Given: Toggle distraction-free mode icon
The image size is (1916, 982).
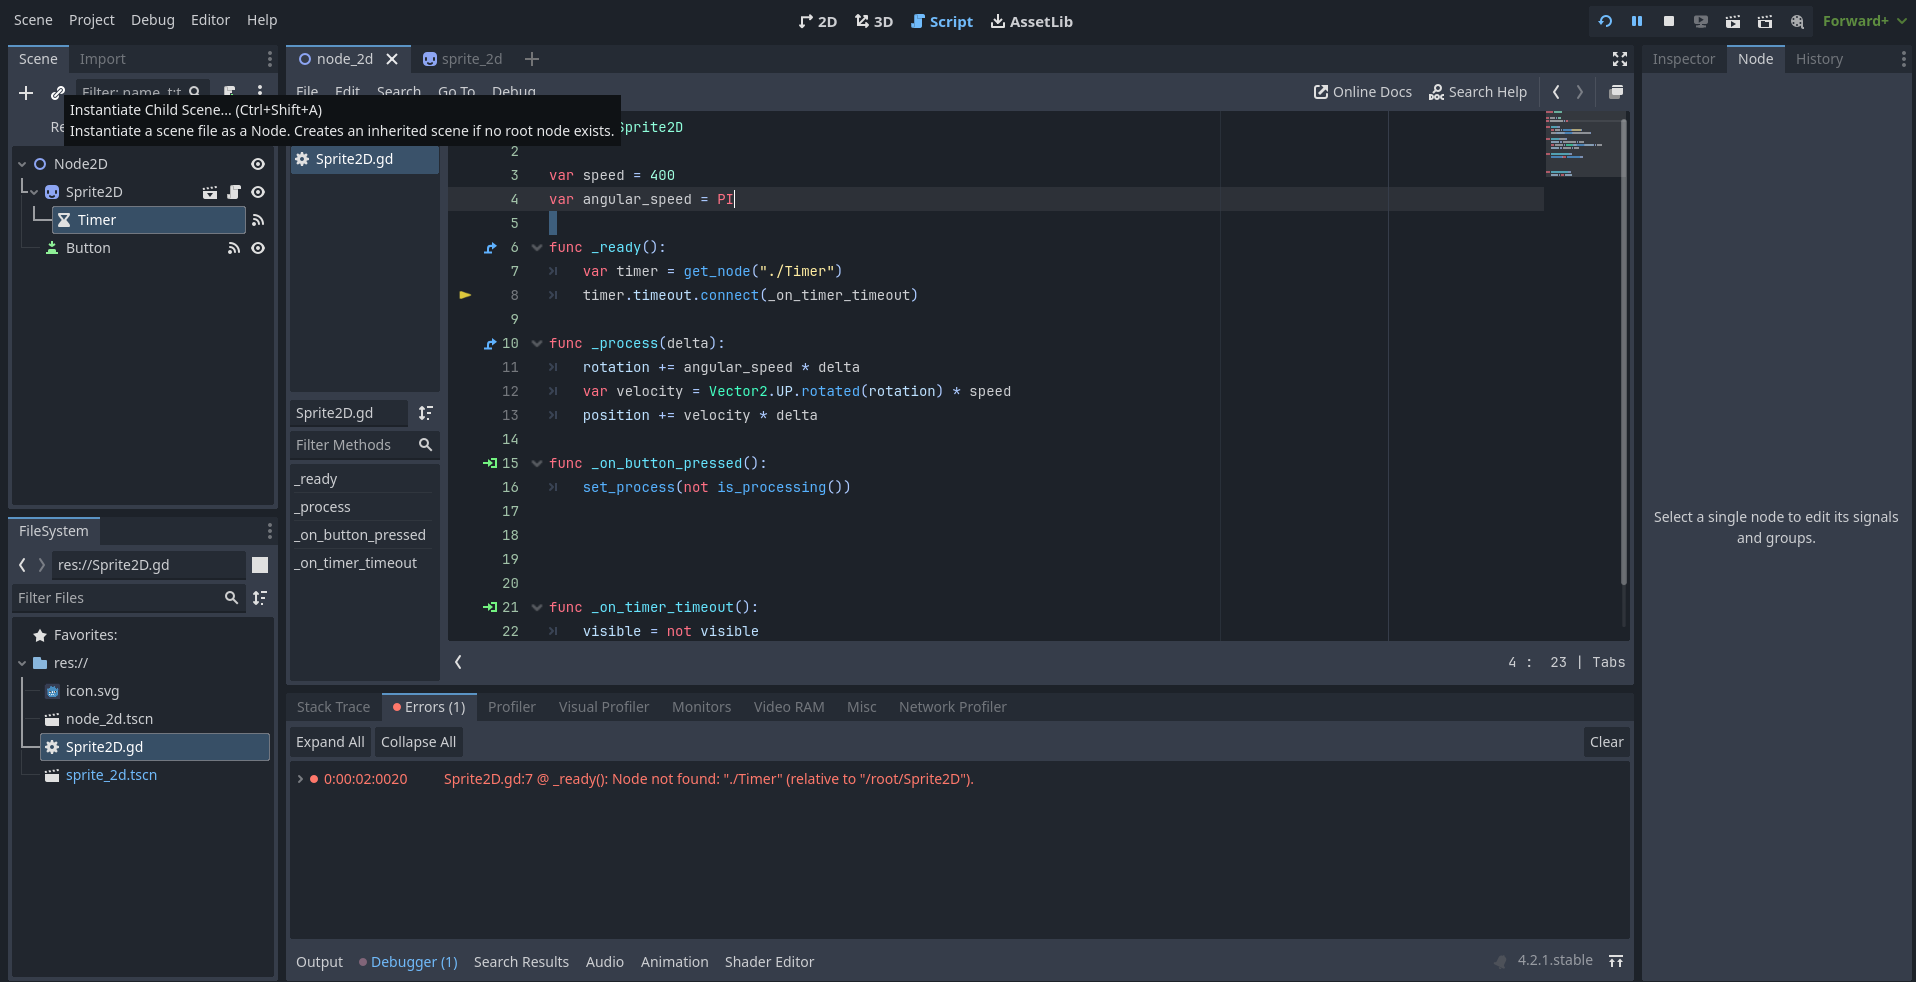Looking at the screenshot, I should [x=1620, y=59].
